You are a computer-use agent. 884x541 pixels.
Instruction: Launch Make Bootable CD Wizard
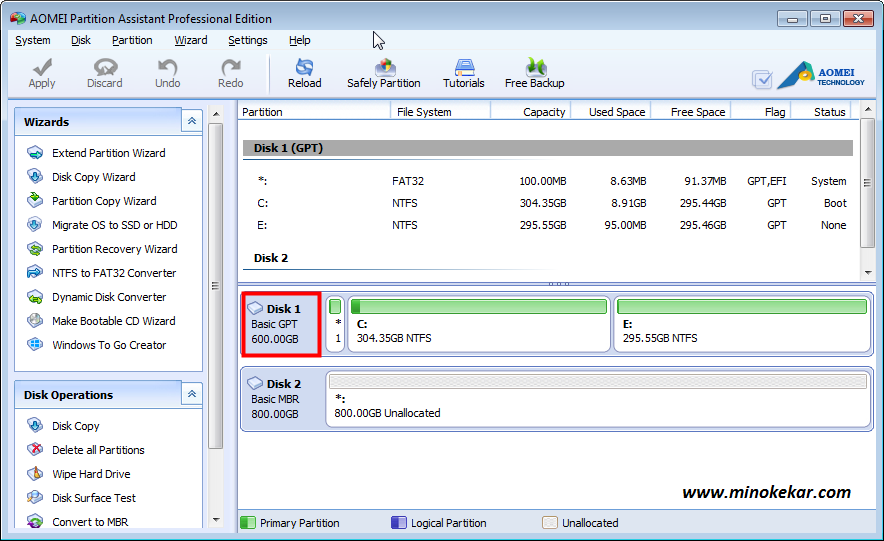coord(113,321)
